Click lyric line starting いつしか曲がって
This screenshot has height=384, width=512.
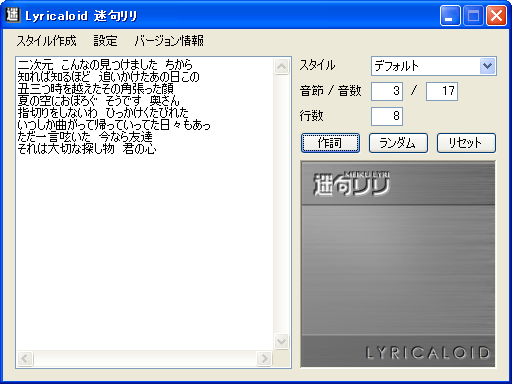click(x=114, y=125)
